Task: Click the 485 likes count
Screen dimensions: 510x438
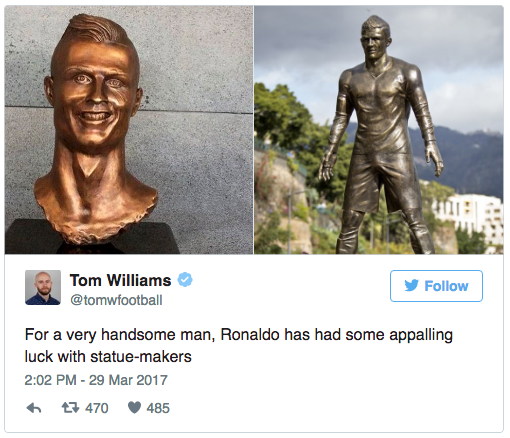Action: point(158,408)
